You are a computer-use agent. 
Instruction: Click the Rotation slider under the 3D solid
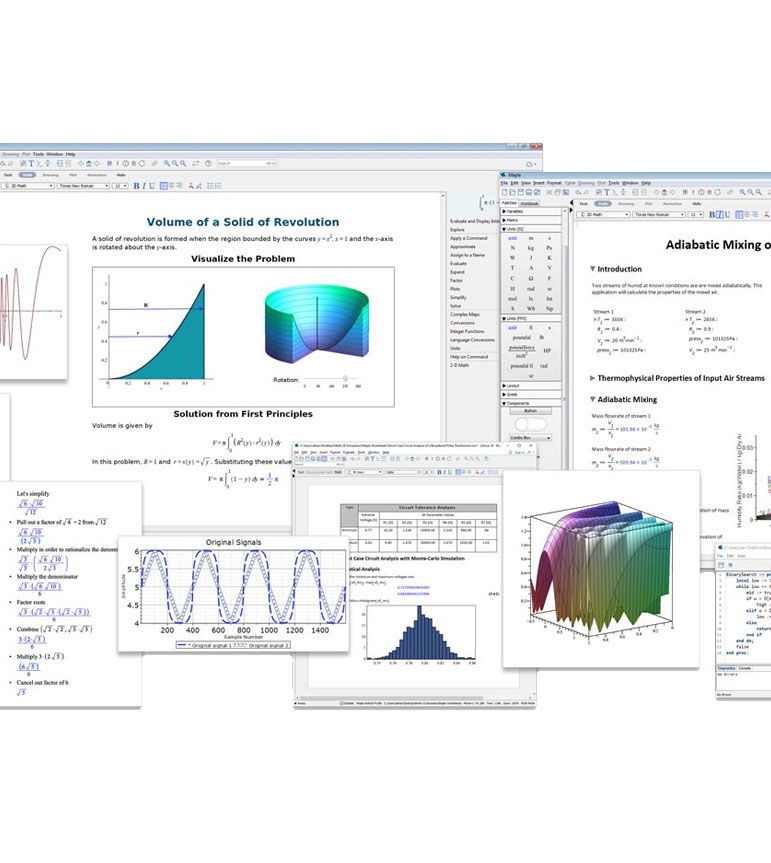coord(331,379)
